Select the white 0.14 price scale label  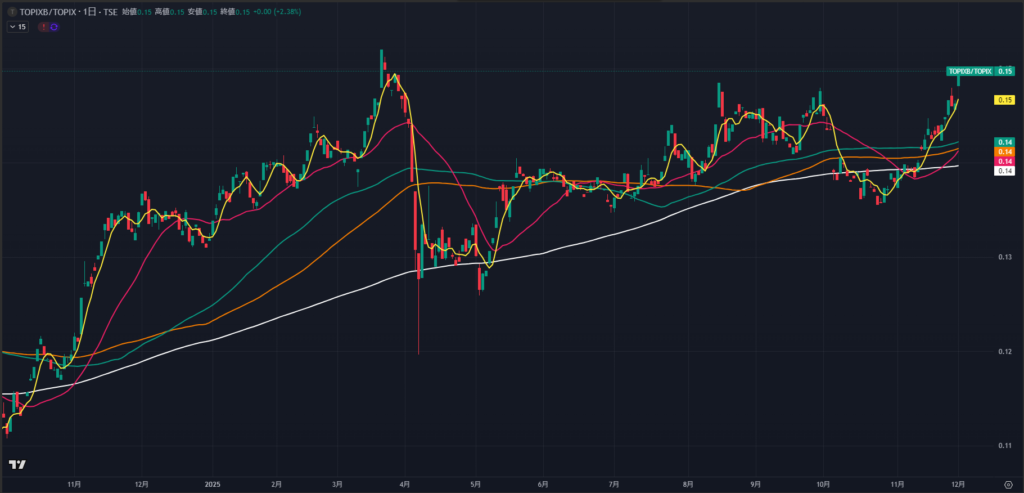(1005, 171)
